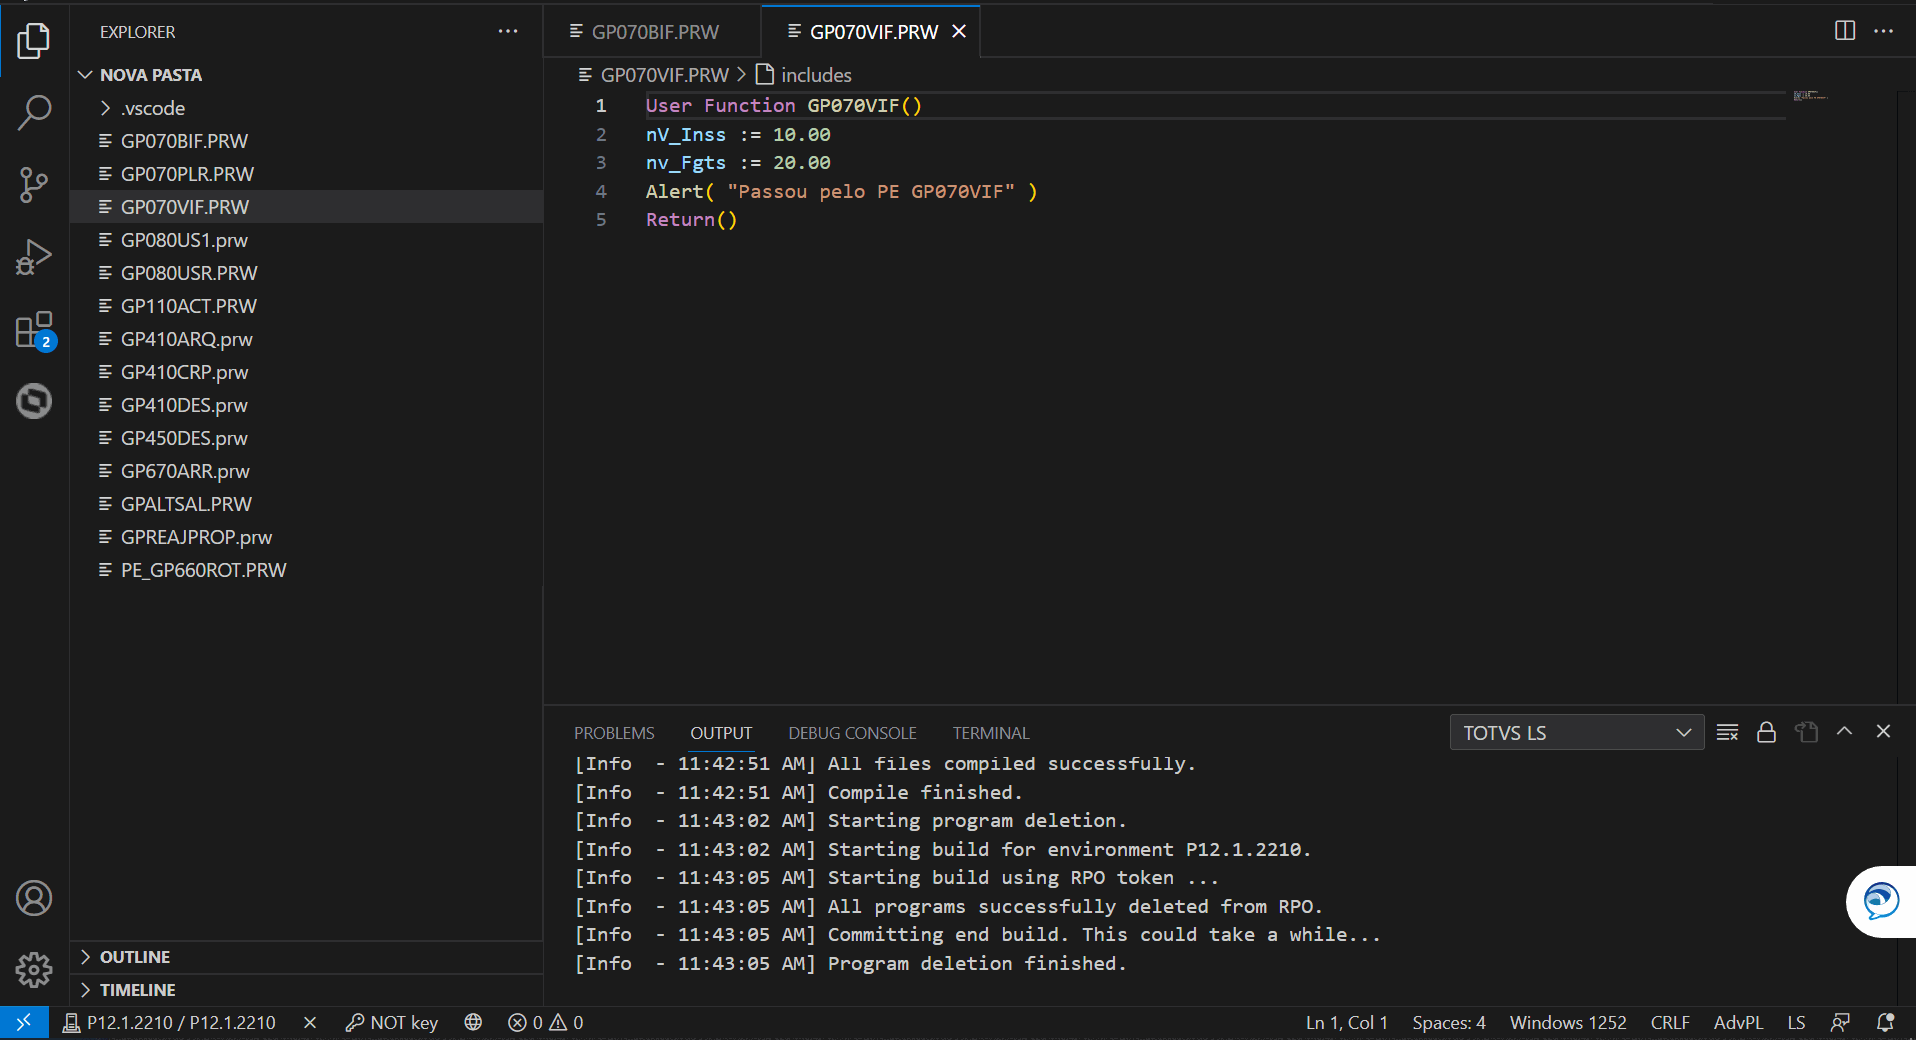Click LS status bar item
This screenshot has height=1040, width=1916.
click(x=1797, y=1023)
